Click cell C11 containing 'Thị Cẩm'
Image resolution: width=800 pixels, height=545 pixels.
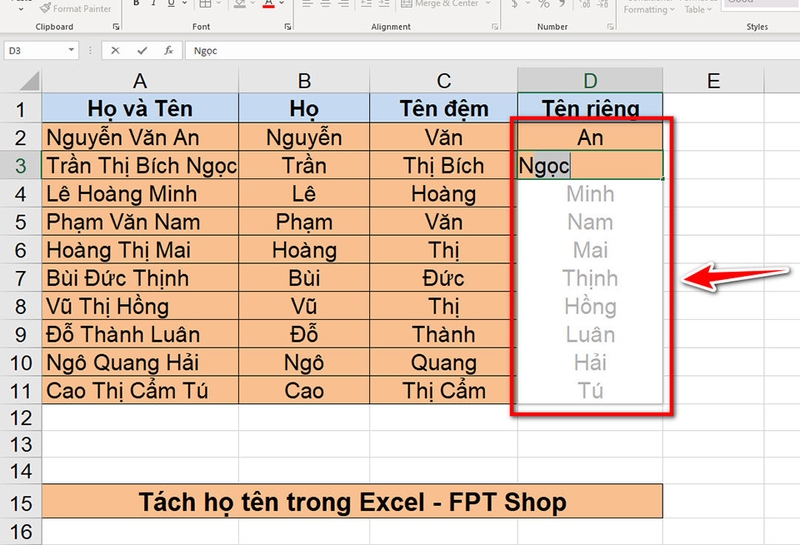443,390
